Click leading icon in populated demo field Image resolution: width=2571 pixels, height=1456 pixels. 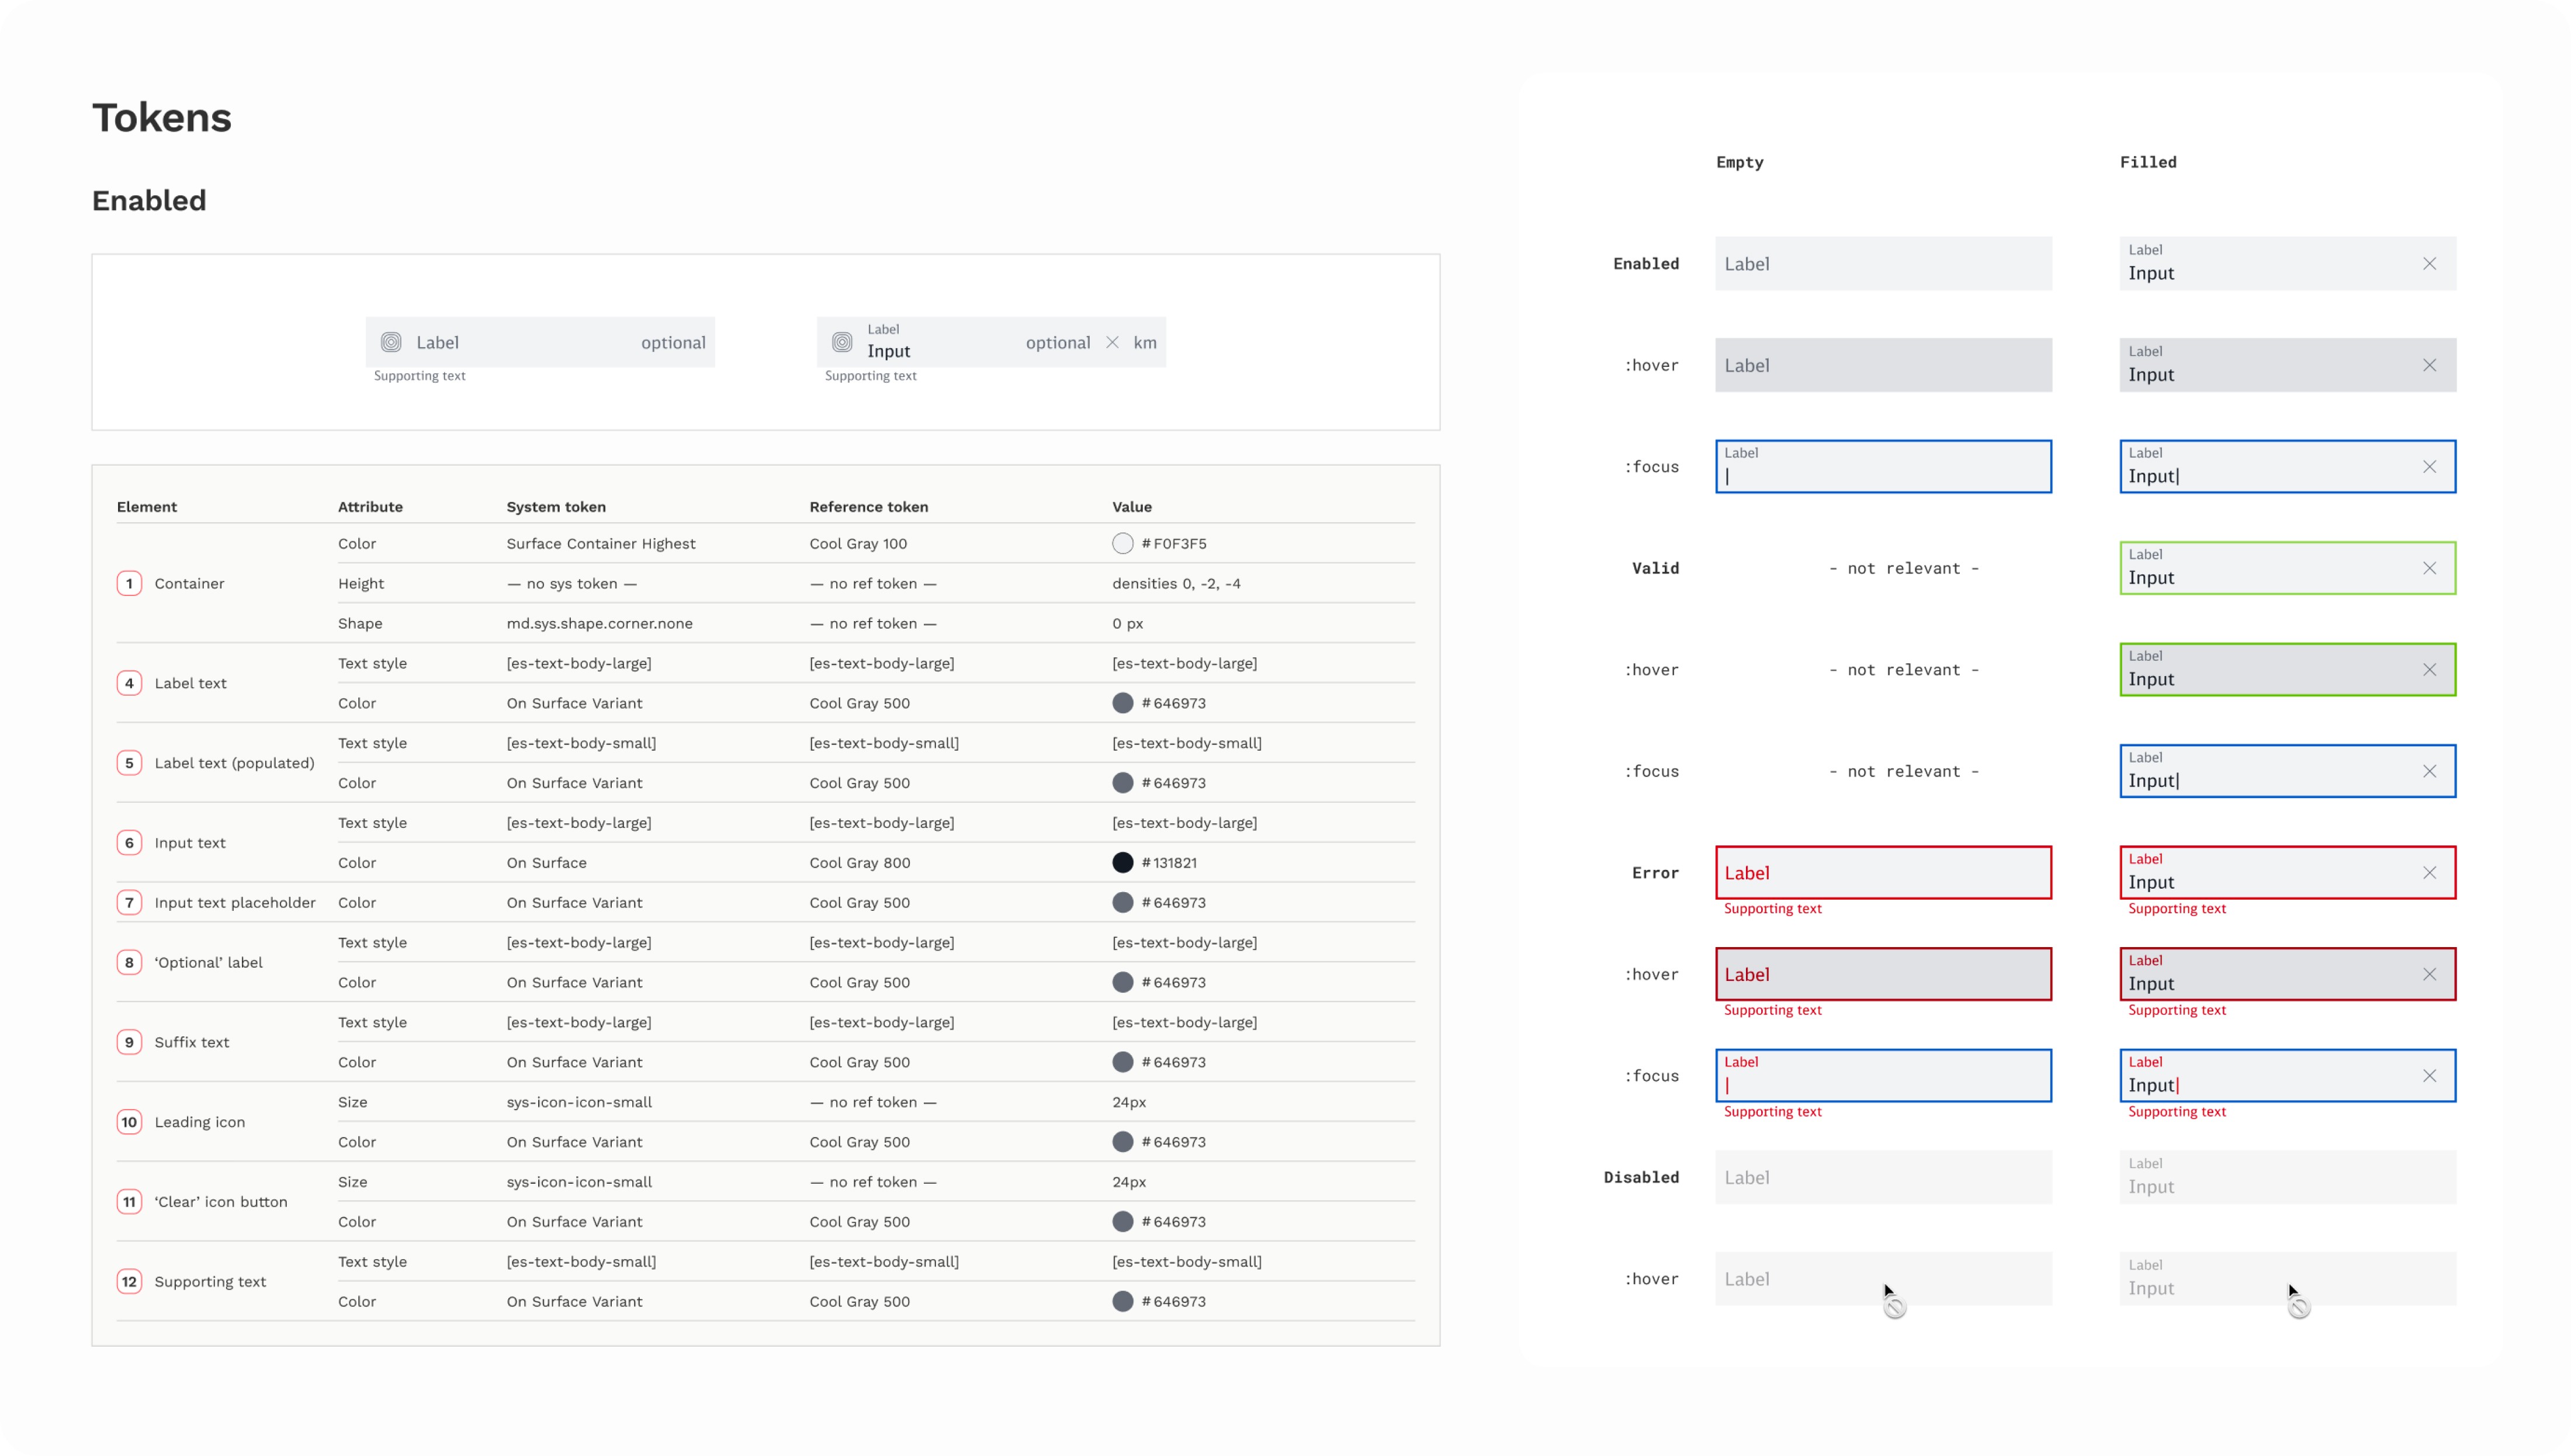(x=842, y=343)
